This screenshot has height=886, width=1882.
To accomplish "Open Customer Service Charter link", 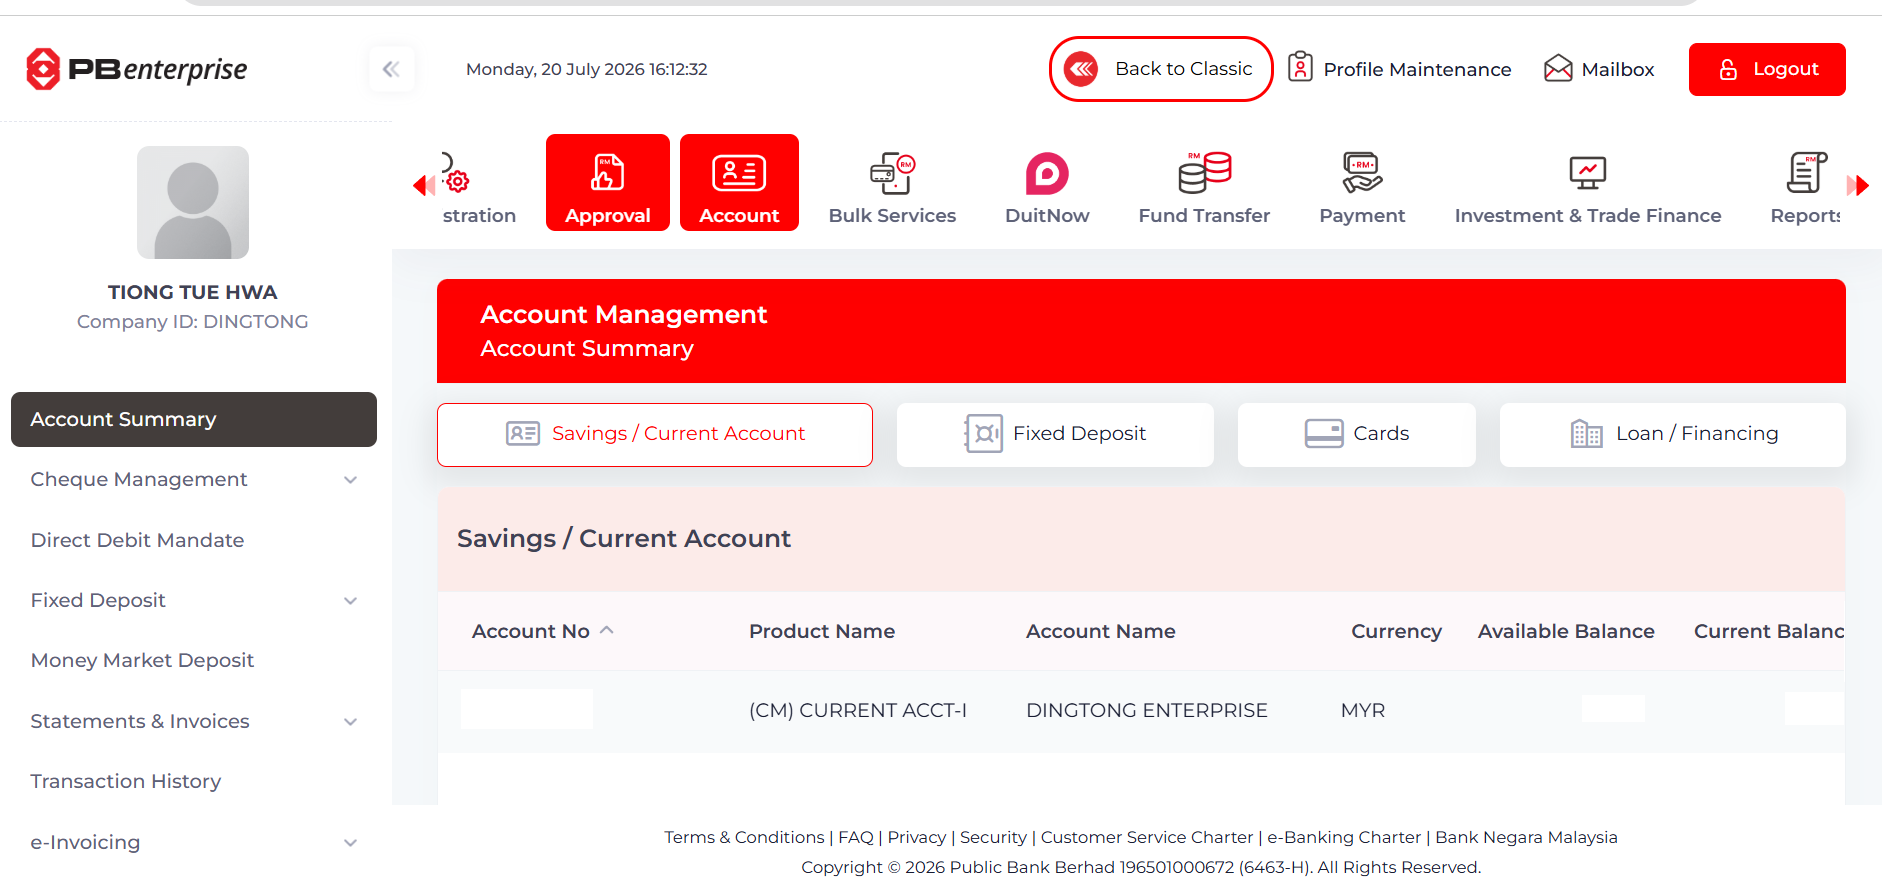I will pyautogui.click(x=1147, y=837).
